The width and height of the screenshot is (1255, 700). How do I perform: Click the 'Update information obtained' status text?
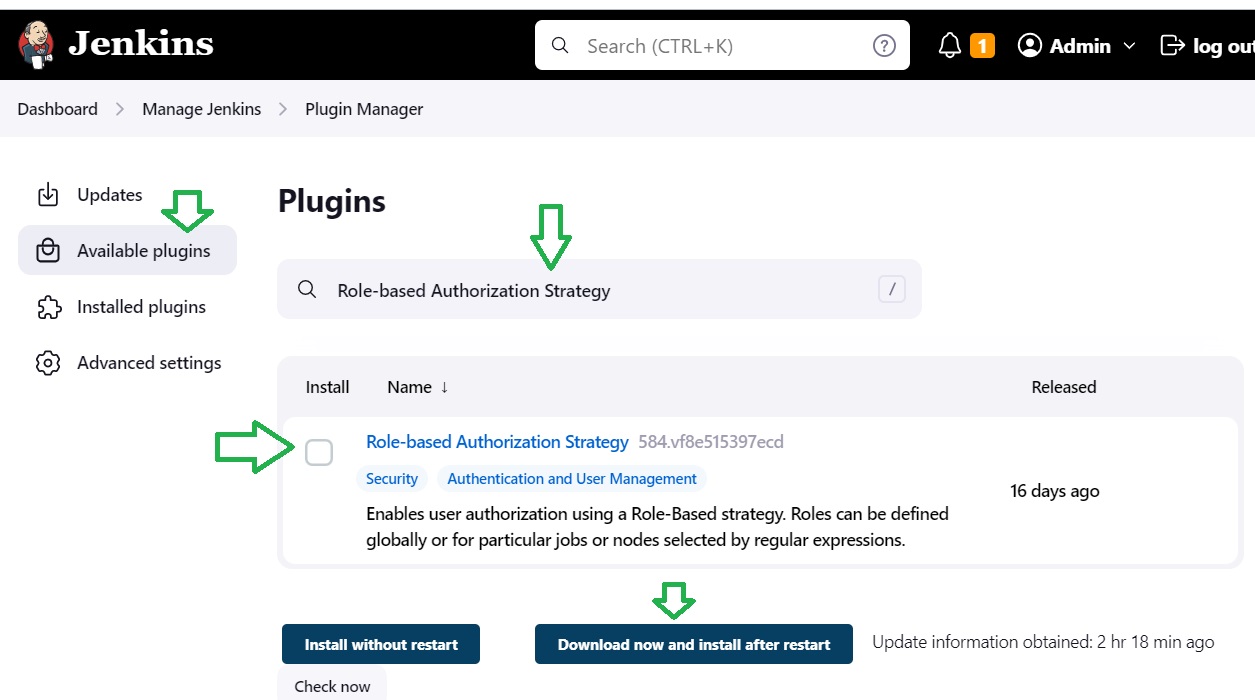pos(1043,642)
